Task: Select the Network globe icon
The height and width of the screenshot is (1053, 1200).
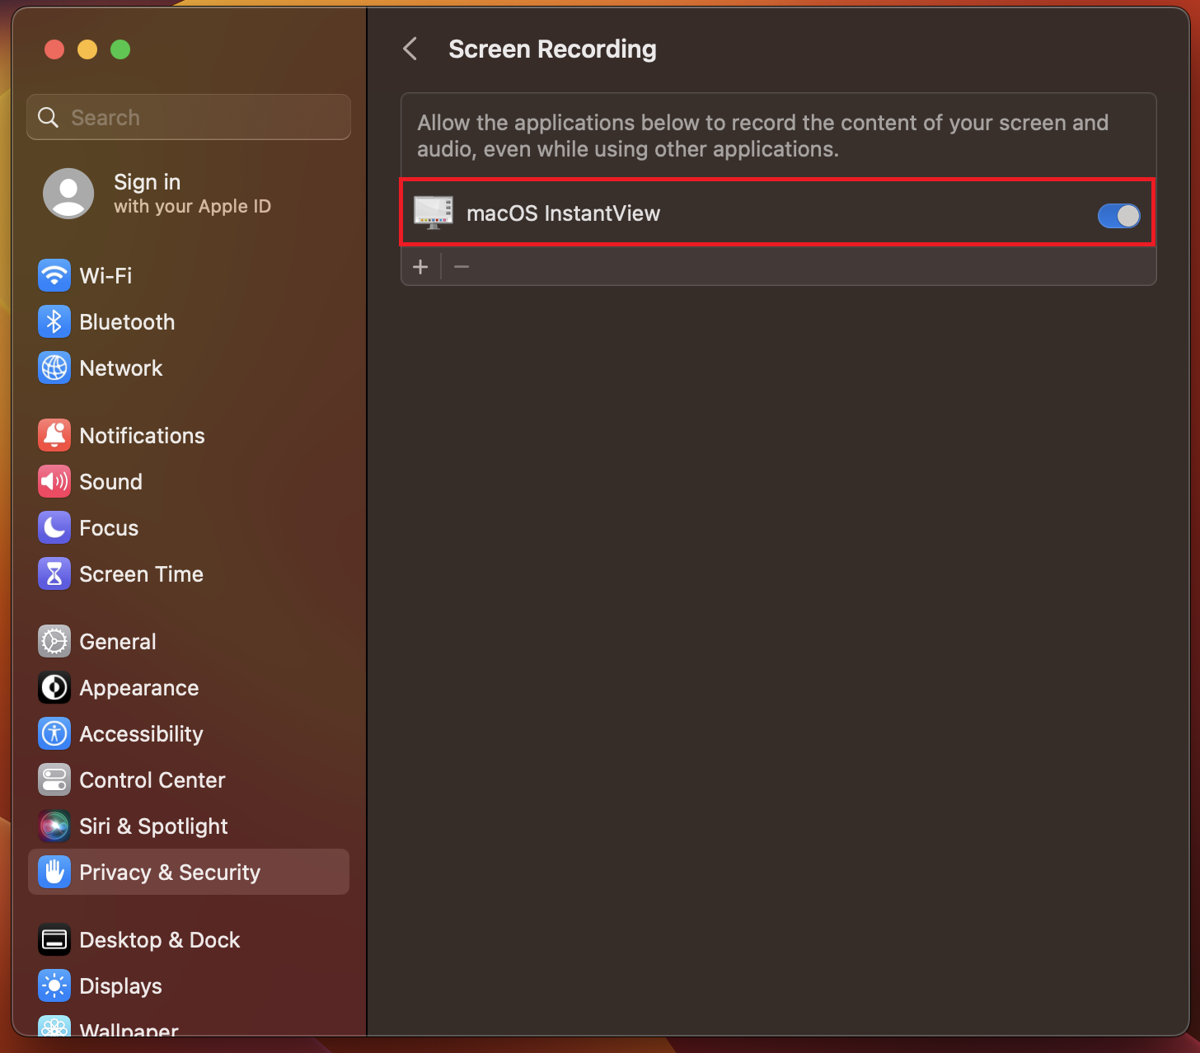Action: tap(54, 368)
